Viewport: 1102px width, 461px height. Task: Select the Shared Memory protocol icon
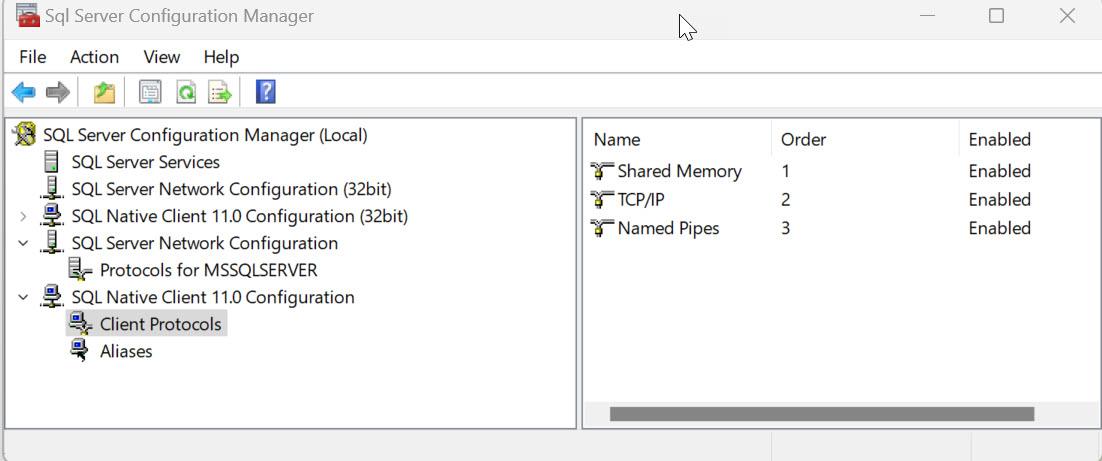point(602,172)
